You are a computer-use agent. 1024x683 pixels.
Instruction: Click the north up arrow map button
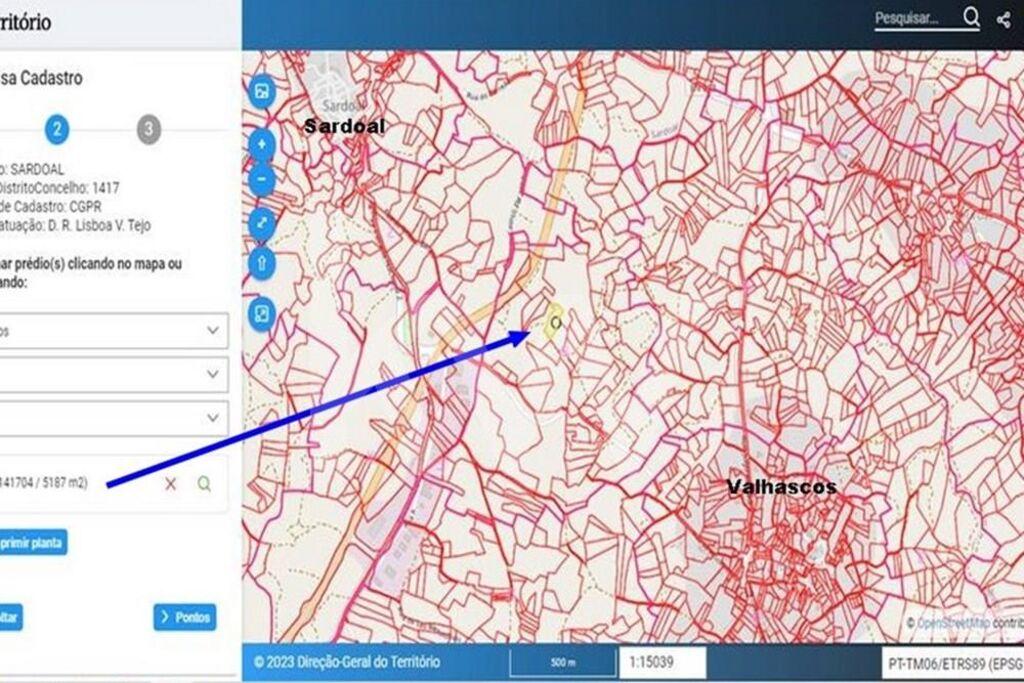click(x=261, y=265)
